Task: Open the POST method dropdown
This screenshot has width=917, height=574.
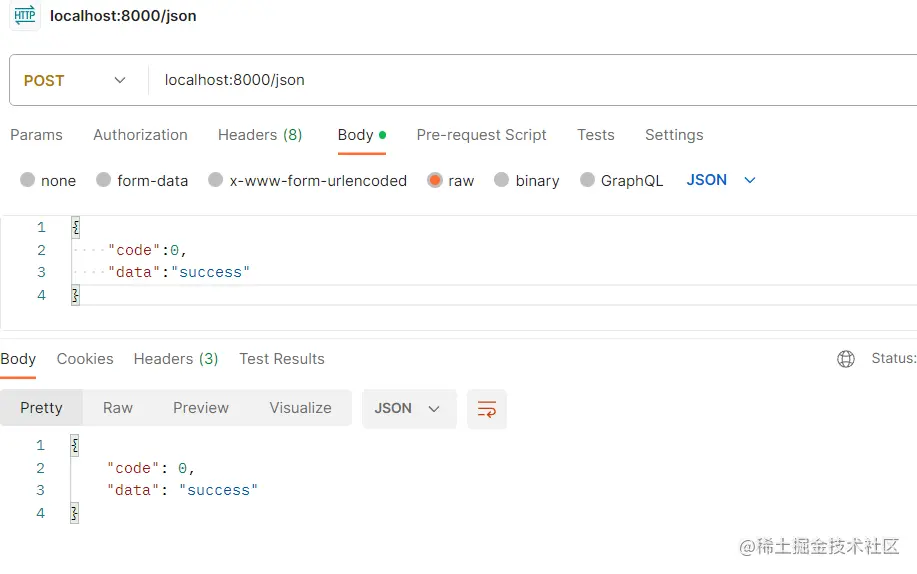Action: [x=76, y=80]
